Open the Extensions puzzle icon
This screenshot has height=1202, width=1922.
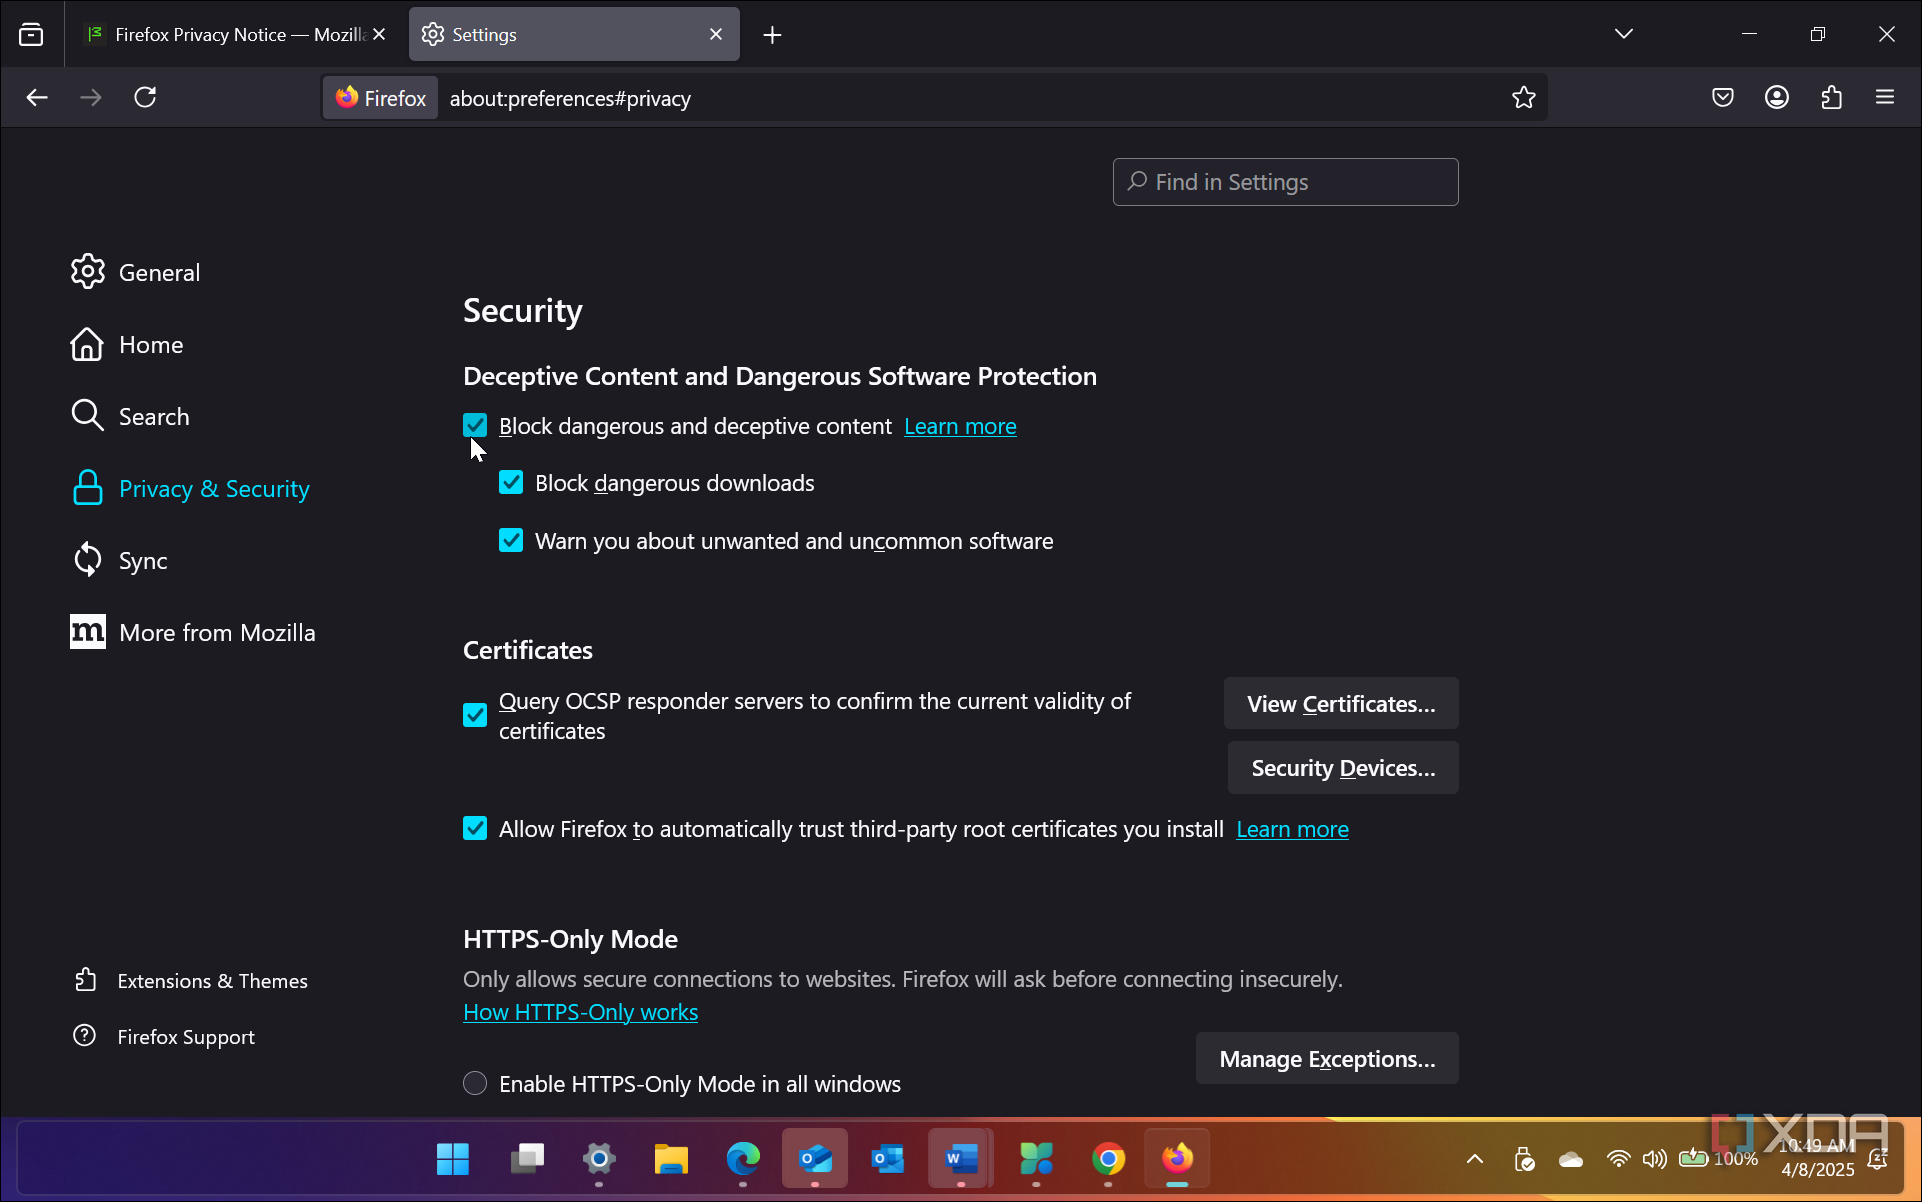point(1831,97)
